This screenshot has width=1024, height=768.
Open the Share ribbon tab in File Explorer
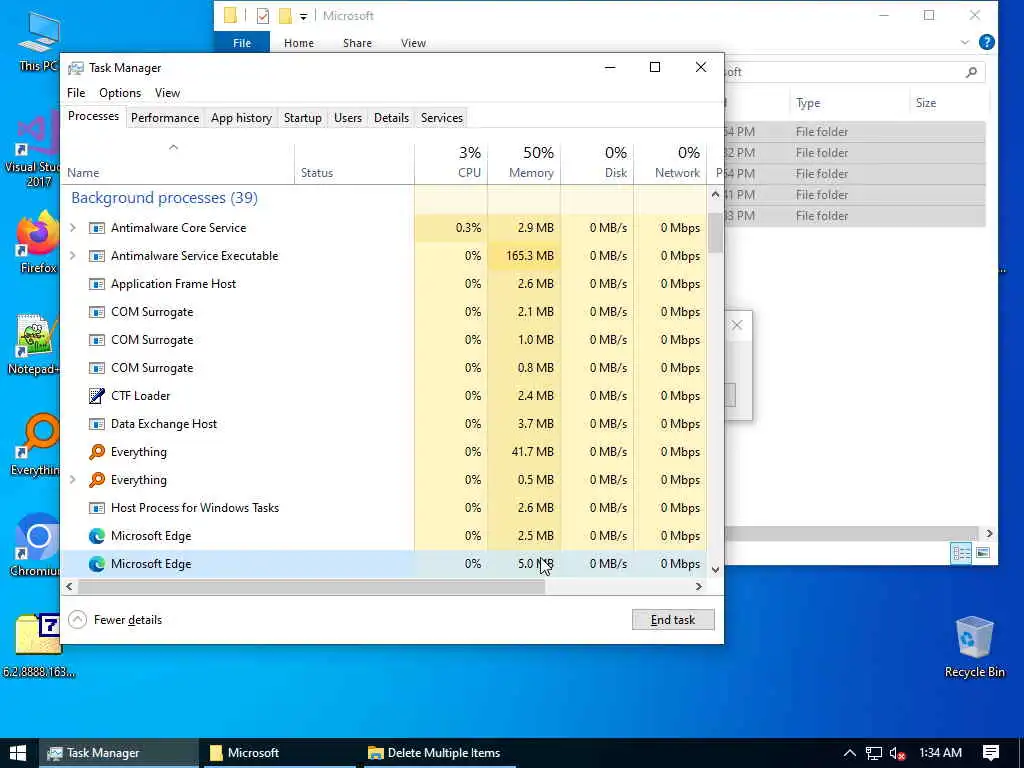(357, 43)
